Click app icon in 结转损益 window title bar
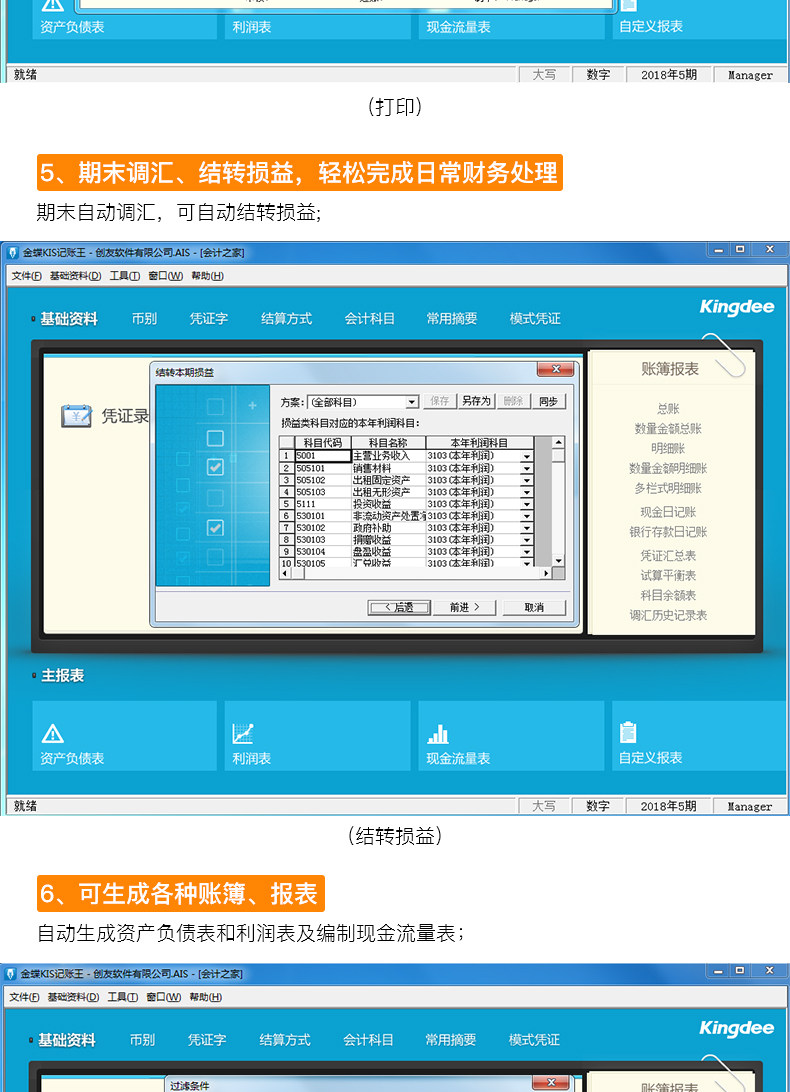This screenshot has width=790, height=1092. (x=13, y=253)
